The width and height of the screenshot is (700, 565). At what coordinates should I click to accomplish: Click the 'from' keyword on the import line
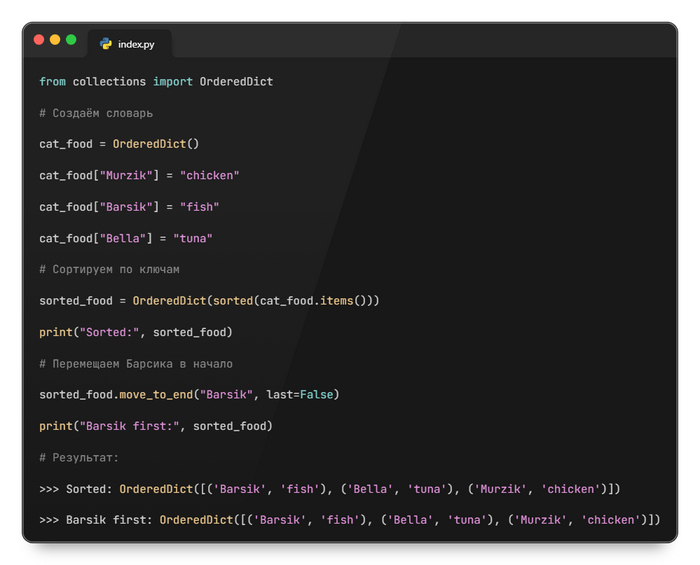(x=52, y=81)
